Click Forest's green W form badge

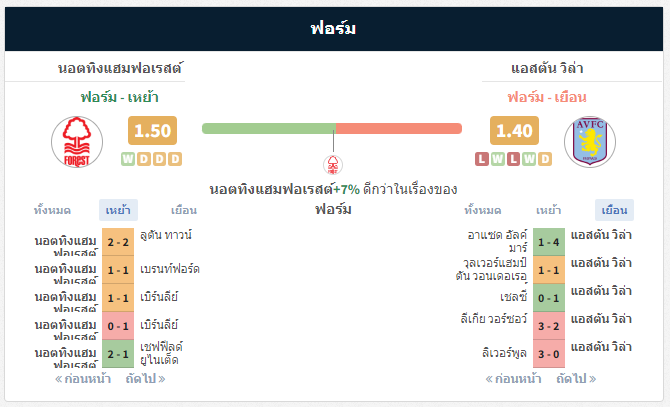[x=128, y=159]
